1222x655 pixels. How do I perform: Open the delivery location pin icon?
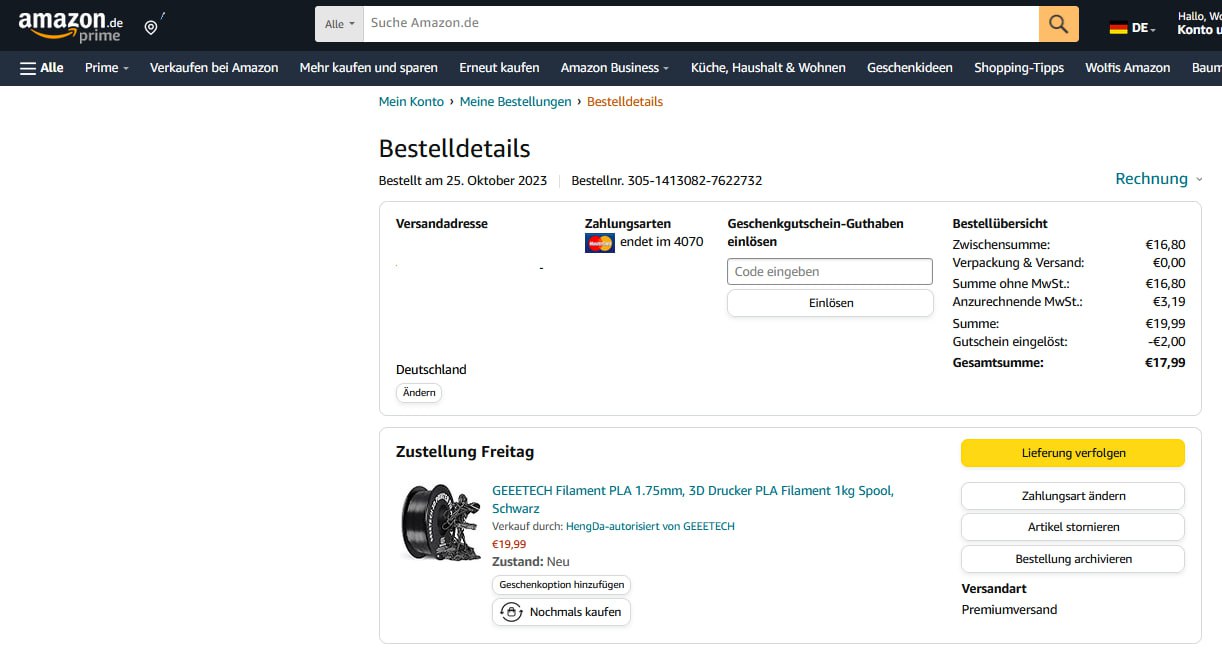(152, 26)
